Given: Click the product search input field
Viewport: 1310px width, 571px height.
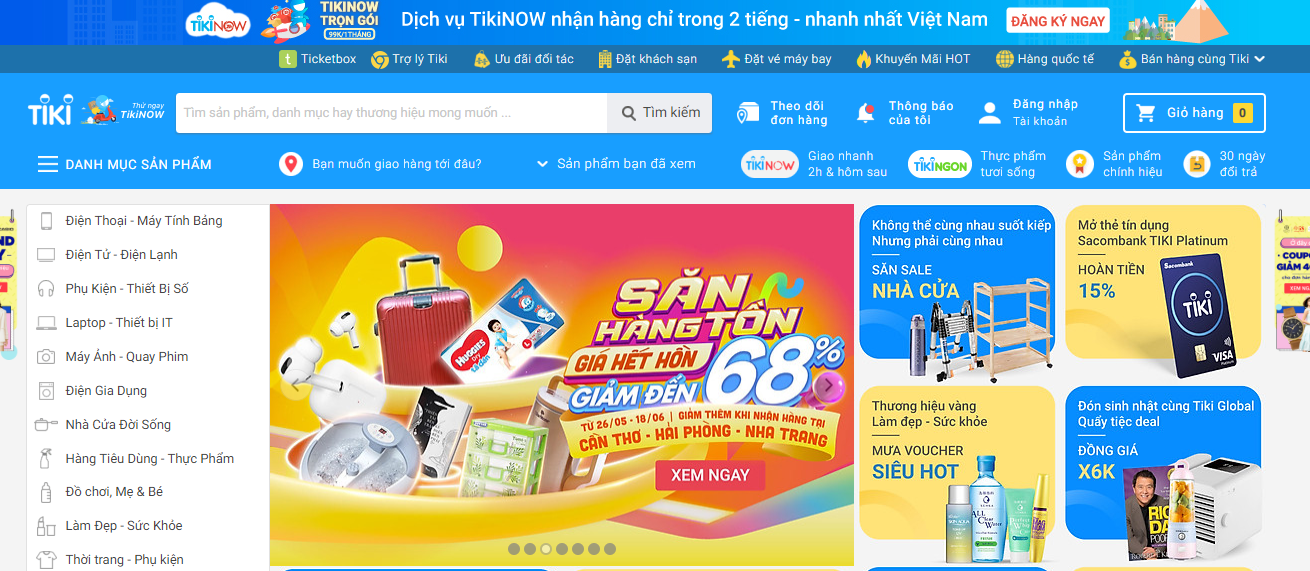Looking at the screenshot, I should click(x=392, y=113).
